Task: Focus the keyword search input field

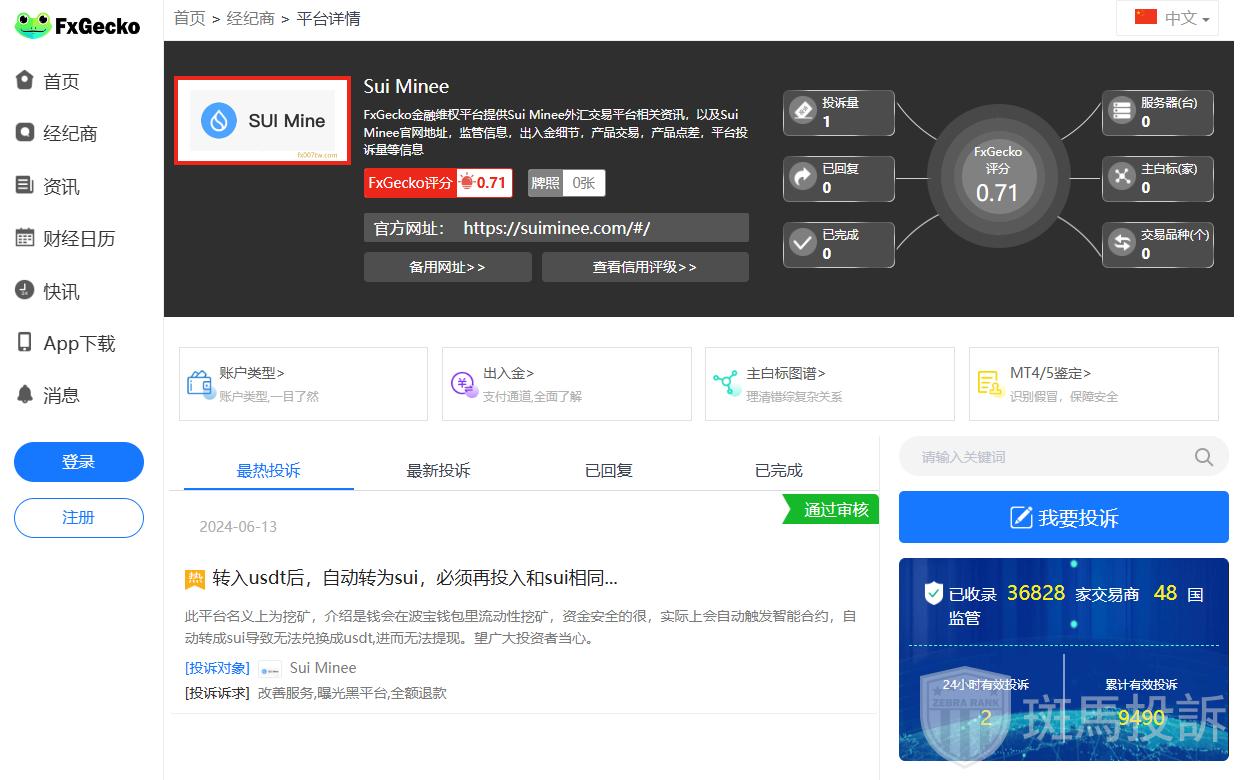Action: click(x=1050, y=457)
